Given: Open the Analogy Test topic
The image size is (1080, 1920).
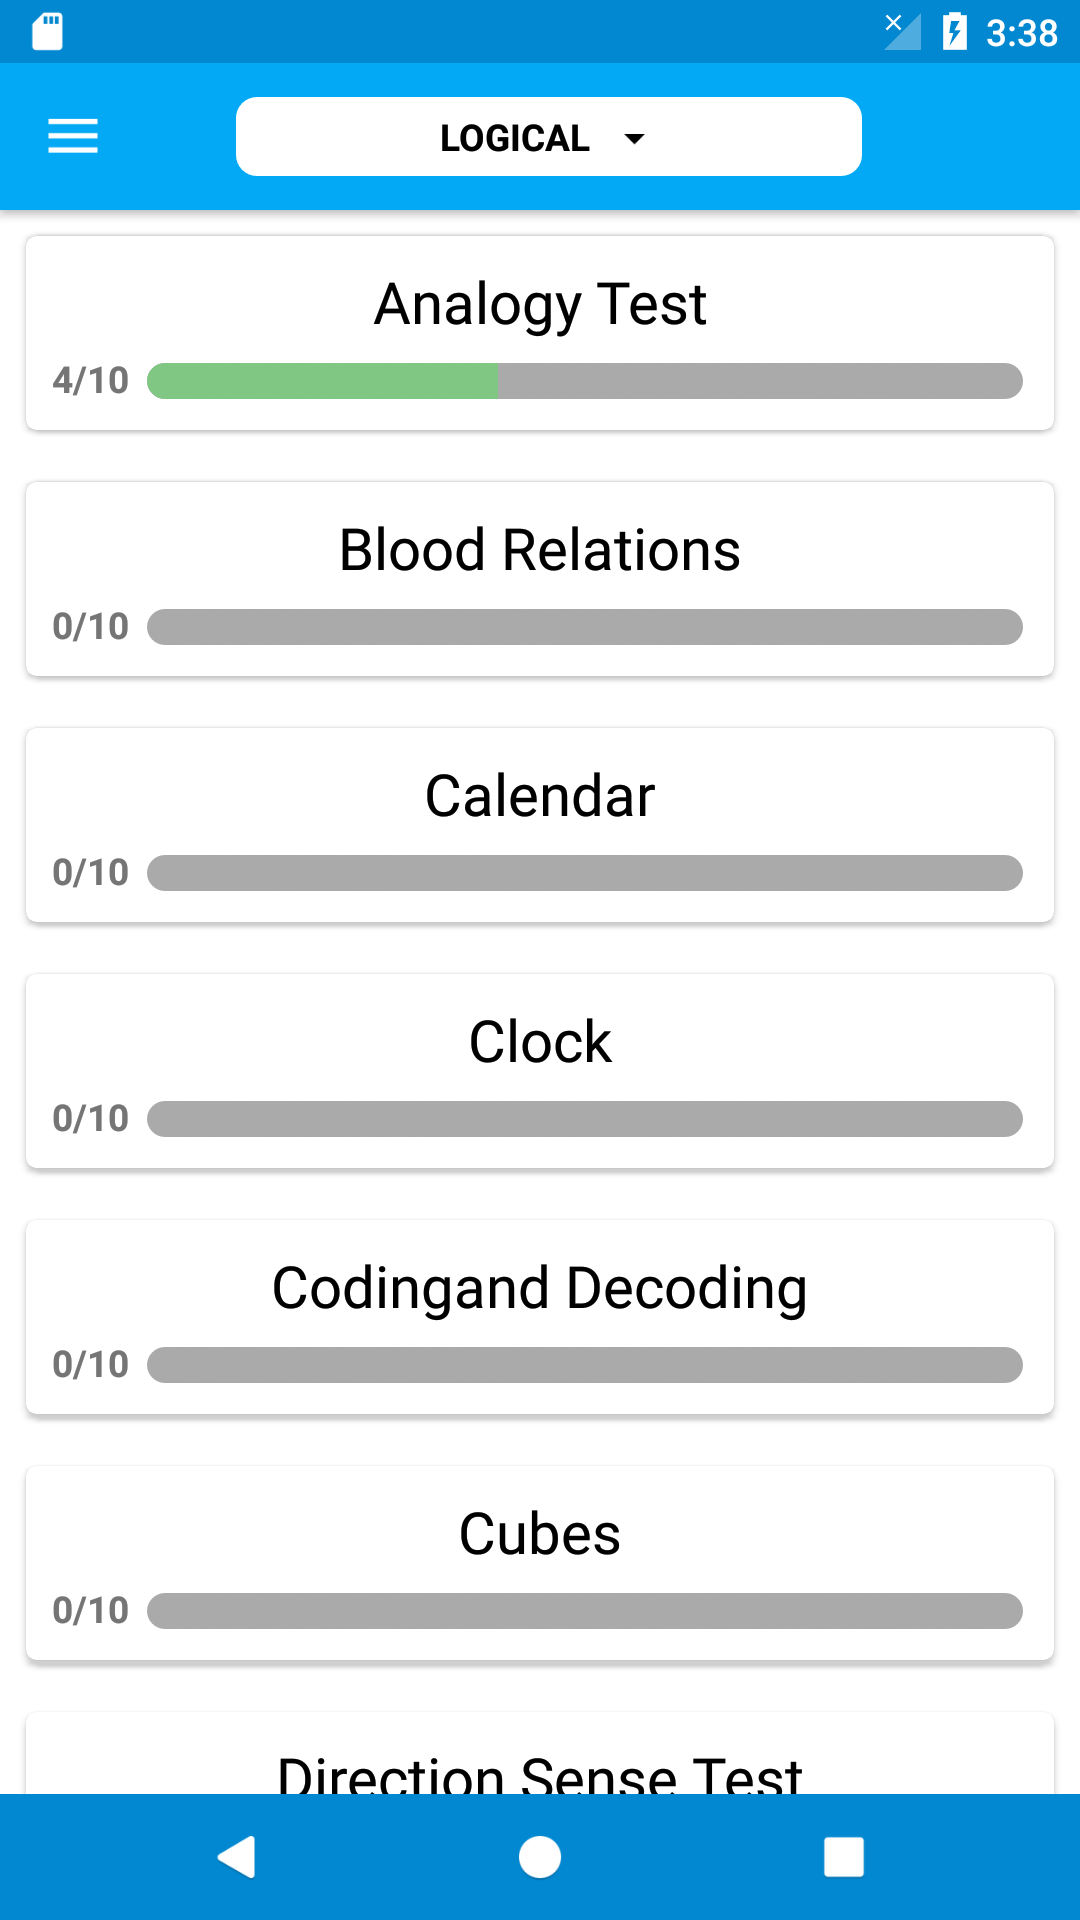Looking at the screenshot, I should (x=540, y=333).
